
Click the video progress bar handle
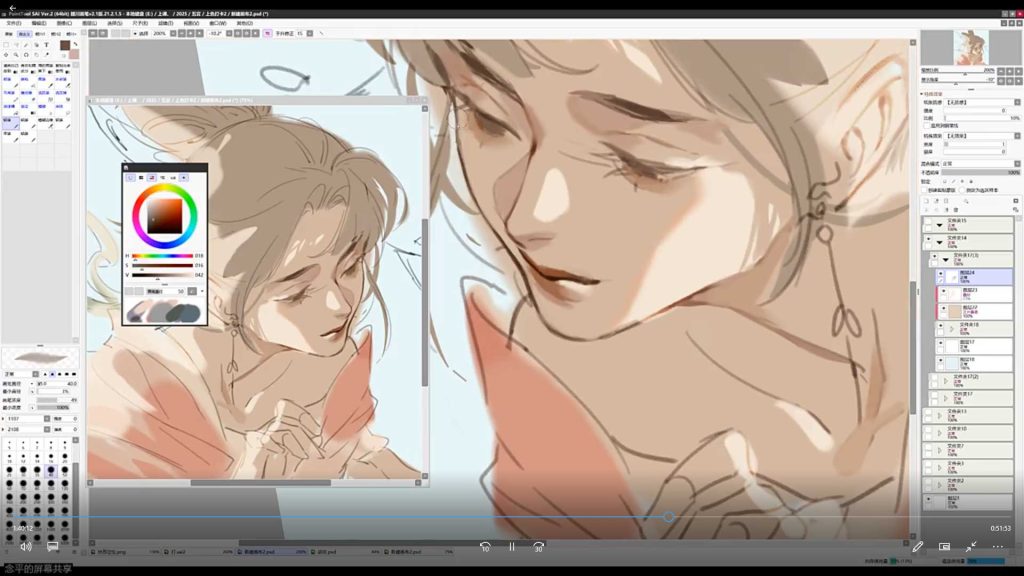click(x=668, y=517)
